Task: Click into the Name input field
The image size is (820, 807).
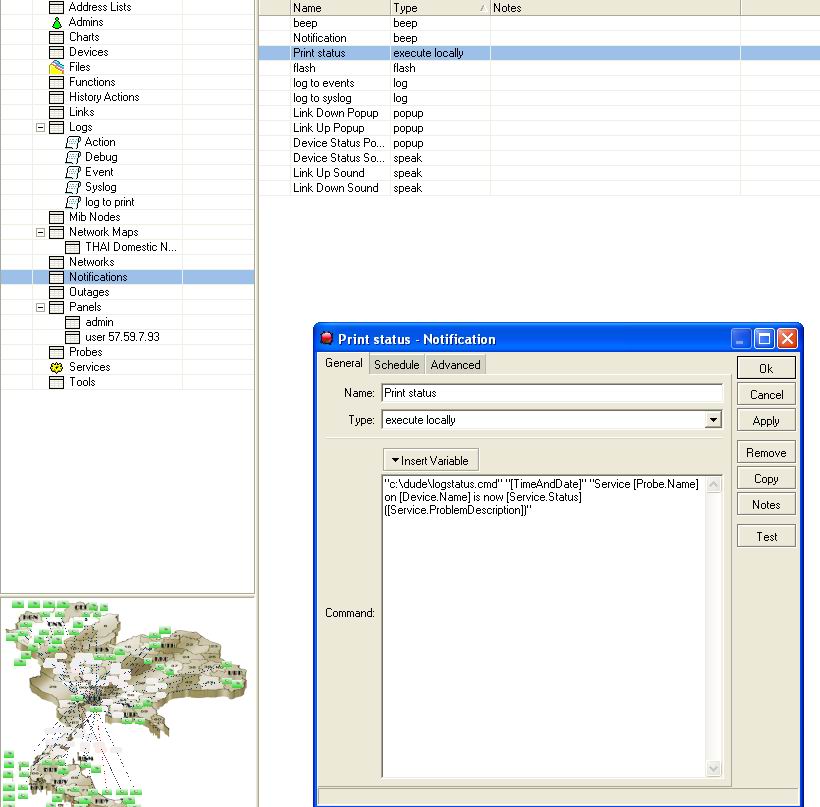Action: click(552, 393)
